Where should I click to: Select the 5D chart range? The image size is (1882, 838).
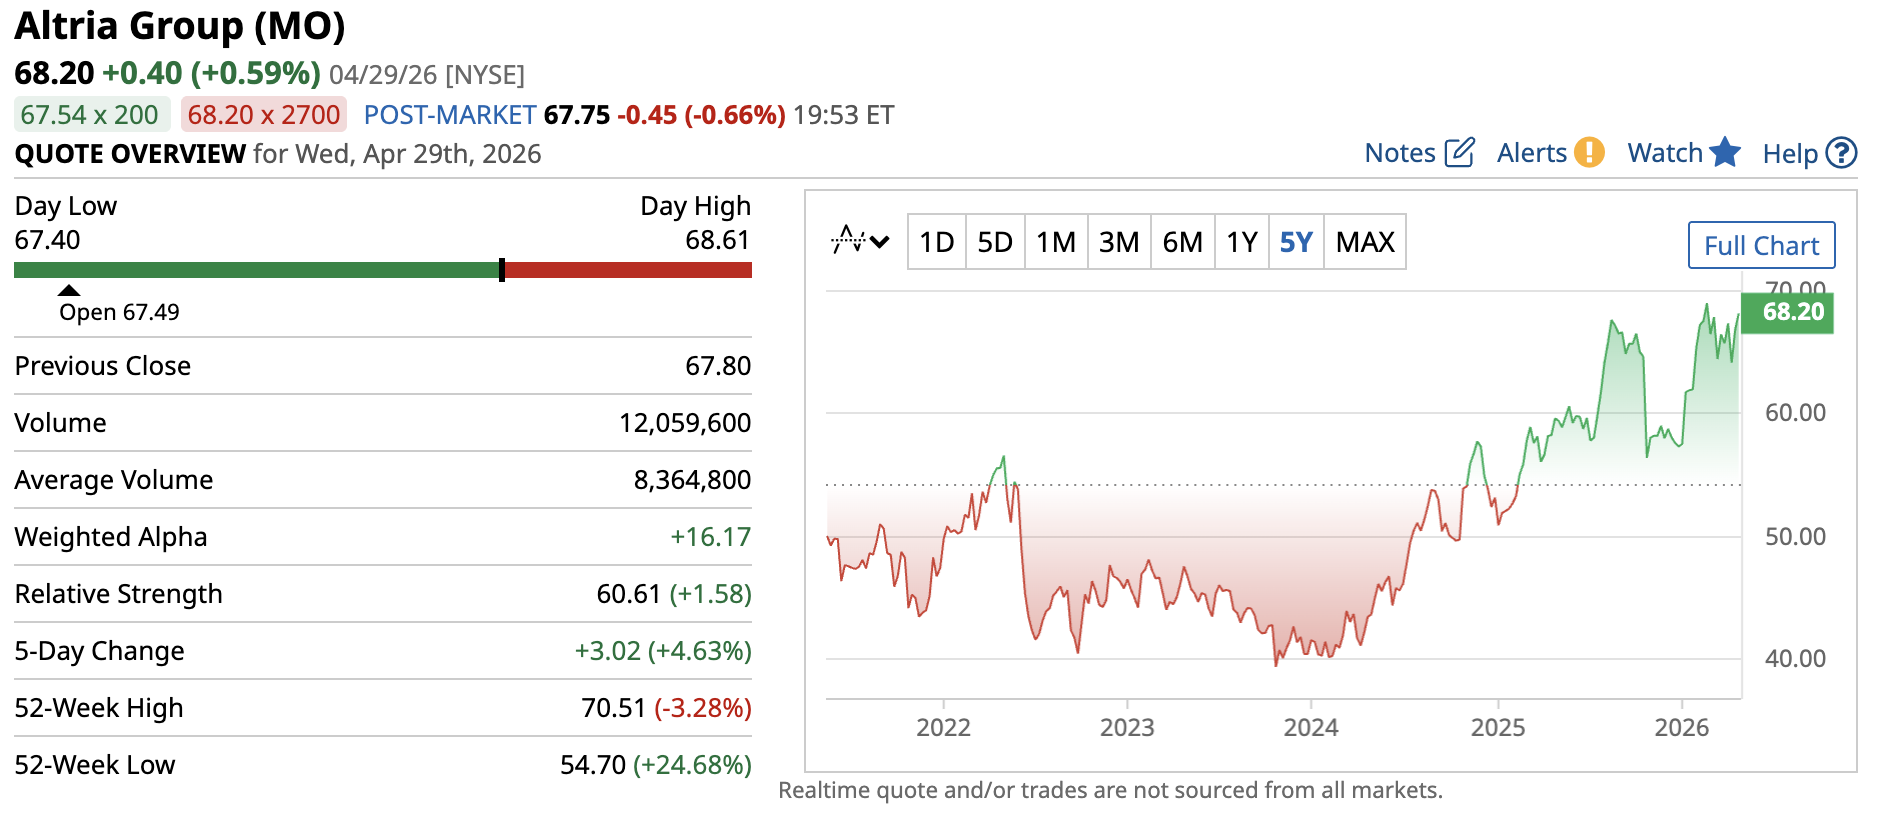coord(995,242)
